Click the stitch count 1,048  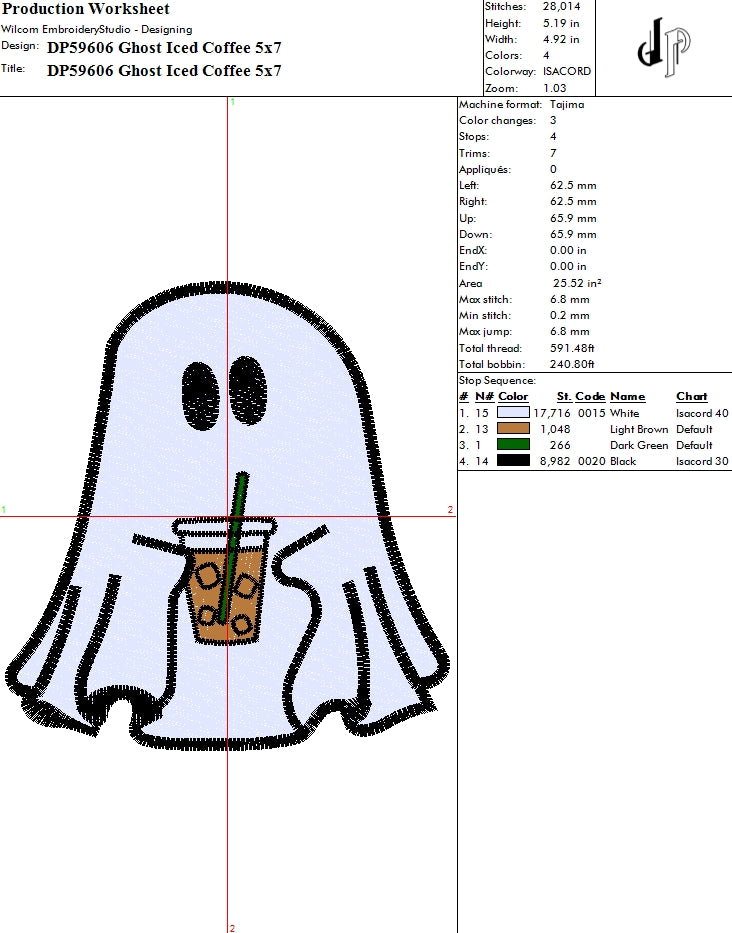tap(555, 429)
